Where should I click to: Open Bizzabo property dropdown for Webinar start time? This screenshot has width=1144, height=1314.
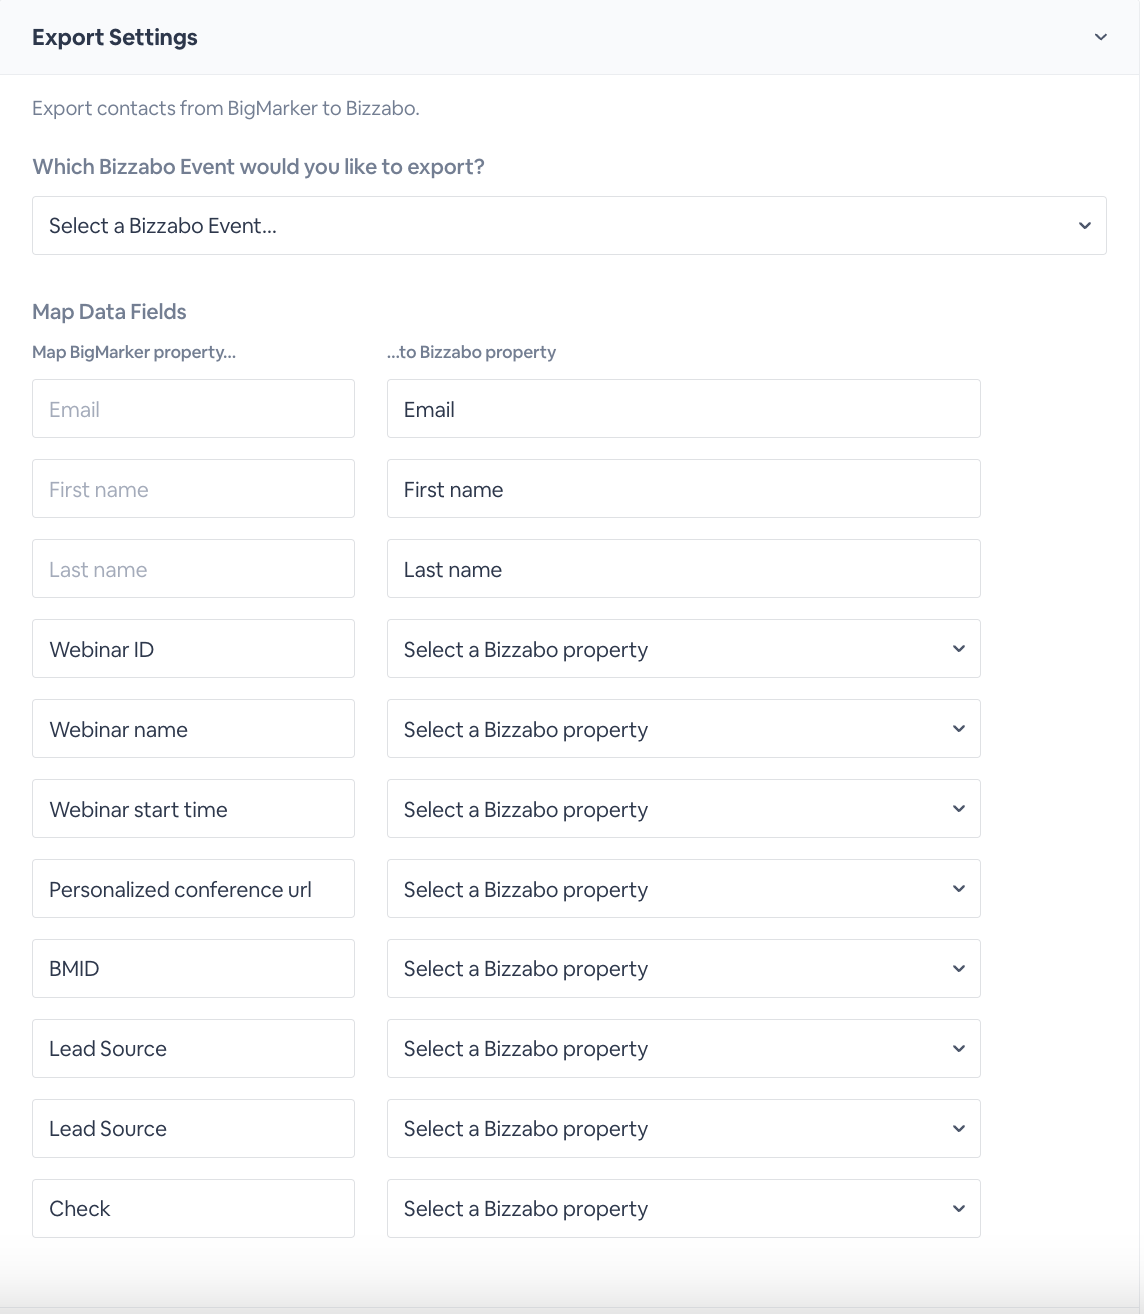click(683, 809)
